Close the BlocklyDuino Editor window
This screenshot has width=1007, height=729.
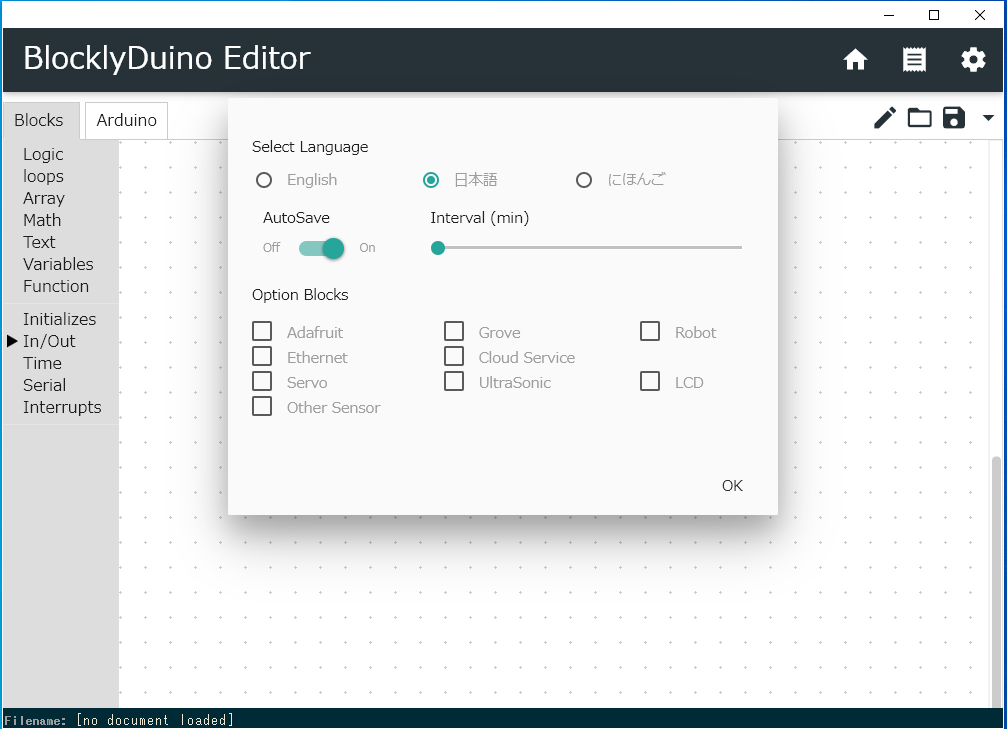[x=979, y=15]
